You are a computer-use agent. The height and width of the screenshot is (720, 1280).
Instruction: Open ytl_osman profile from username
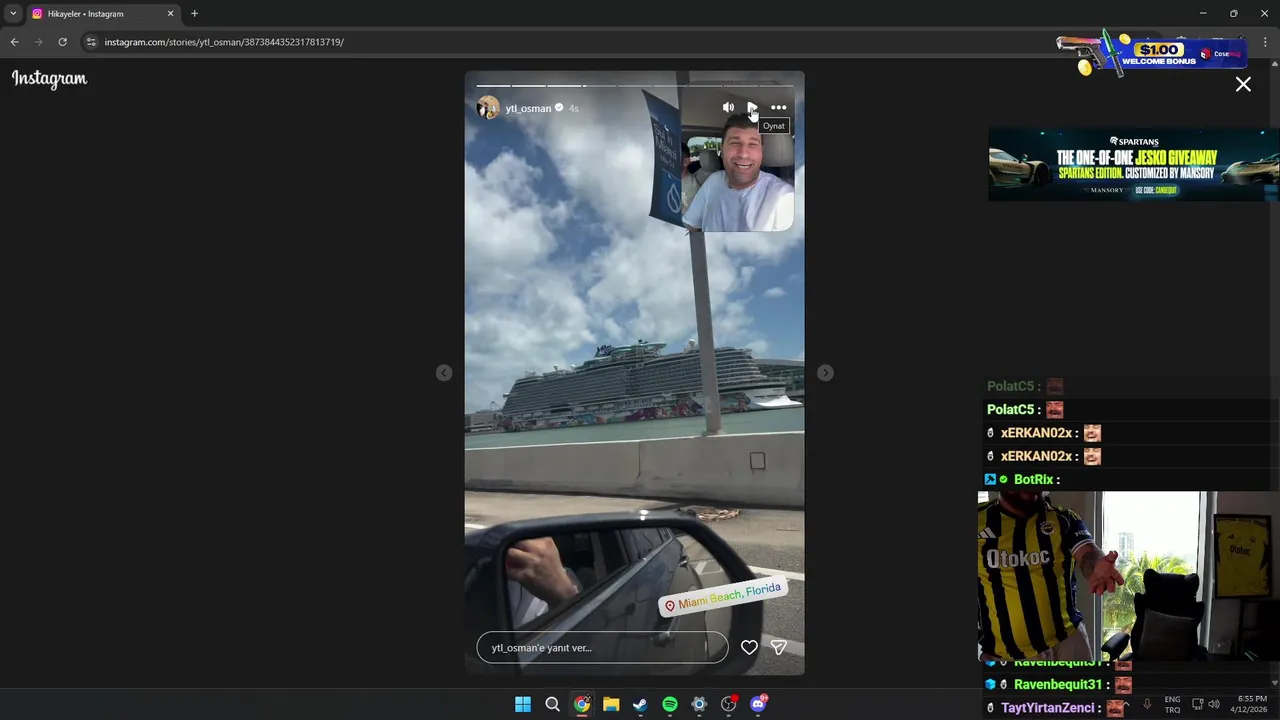[x=528, y=108]
